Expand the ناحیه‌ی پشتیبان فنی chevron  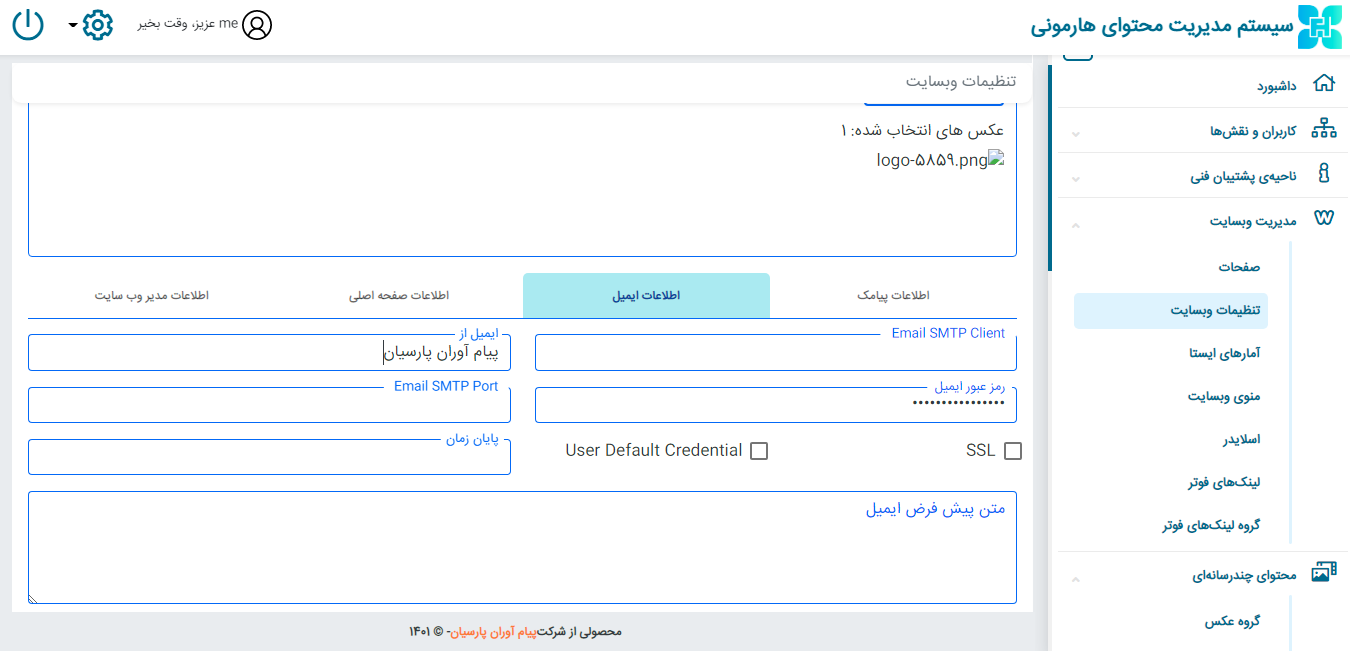click(1075, 179)
